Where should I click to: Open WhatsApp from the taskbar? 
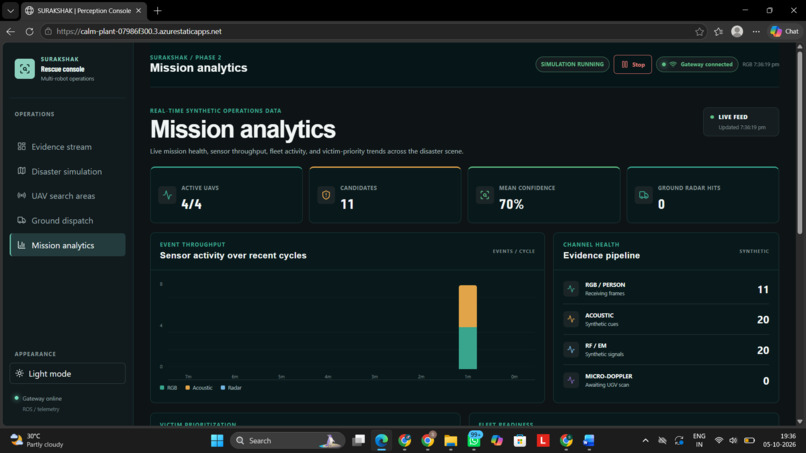(x=474, y=441)
